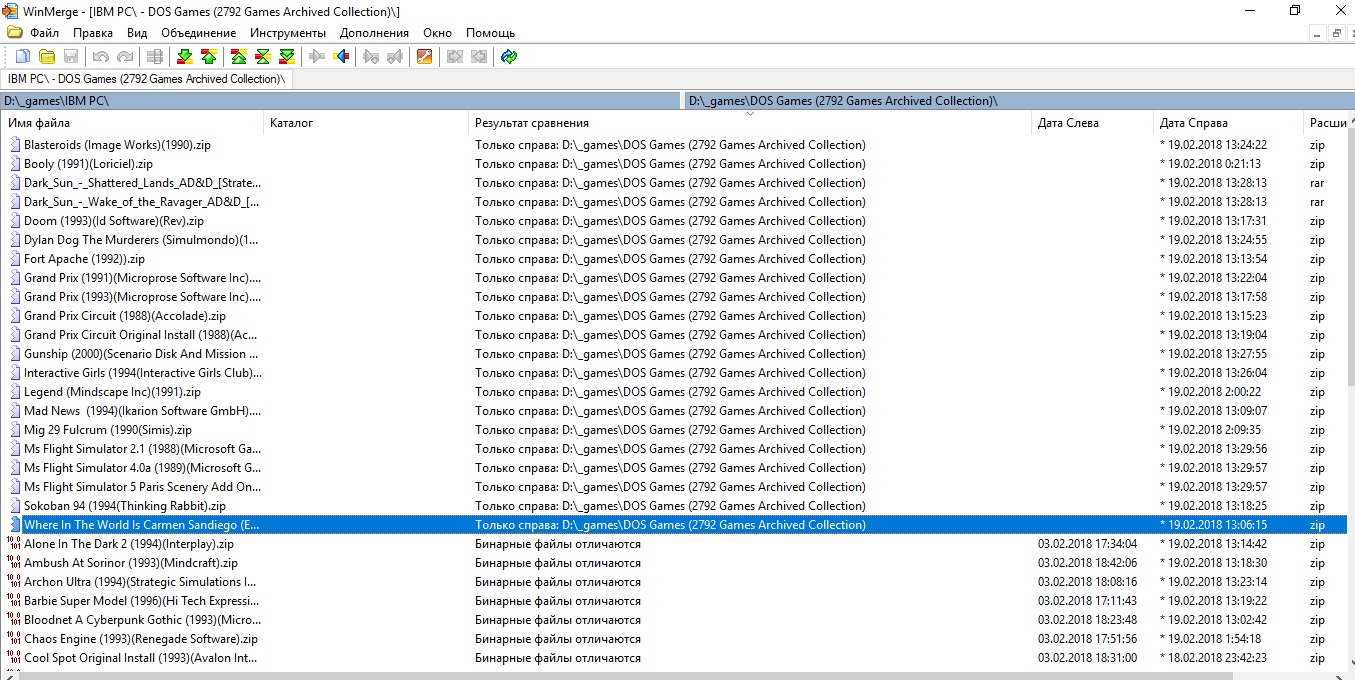
Task: Go to the previous difference (green up arrow)
Action: point(209,57)
